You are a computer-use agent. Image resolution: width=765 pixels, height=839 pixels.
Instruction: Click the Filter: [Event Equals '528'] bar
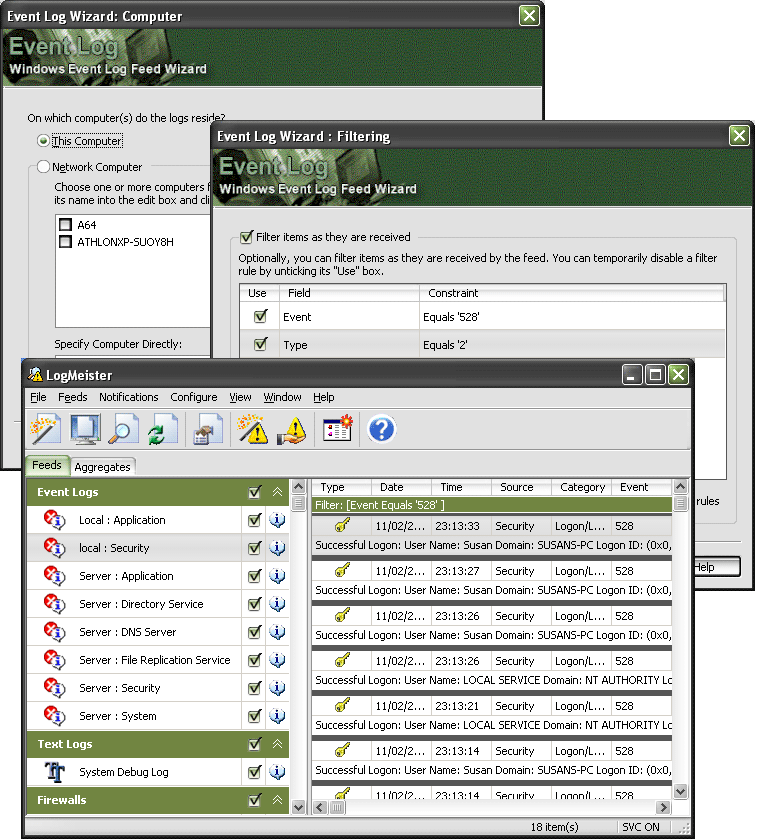pyautogui.click(x=492, y=505)
